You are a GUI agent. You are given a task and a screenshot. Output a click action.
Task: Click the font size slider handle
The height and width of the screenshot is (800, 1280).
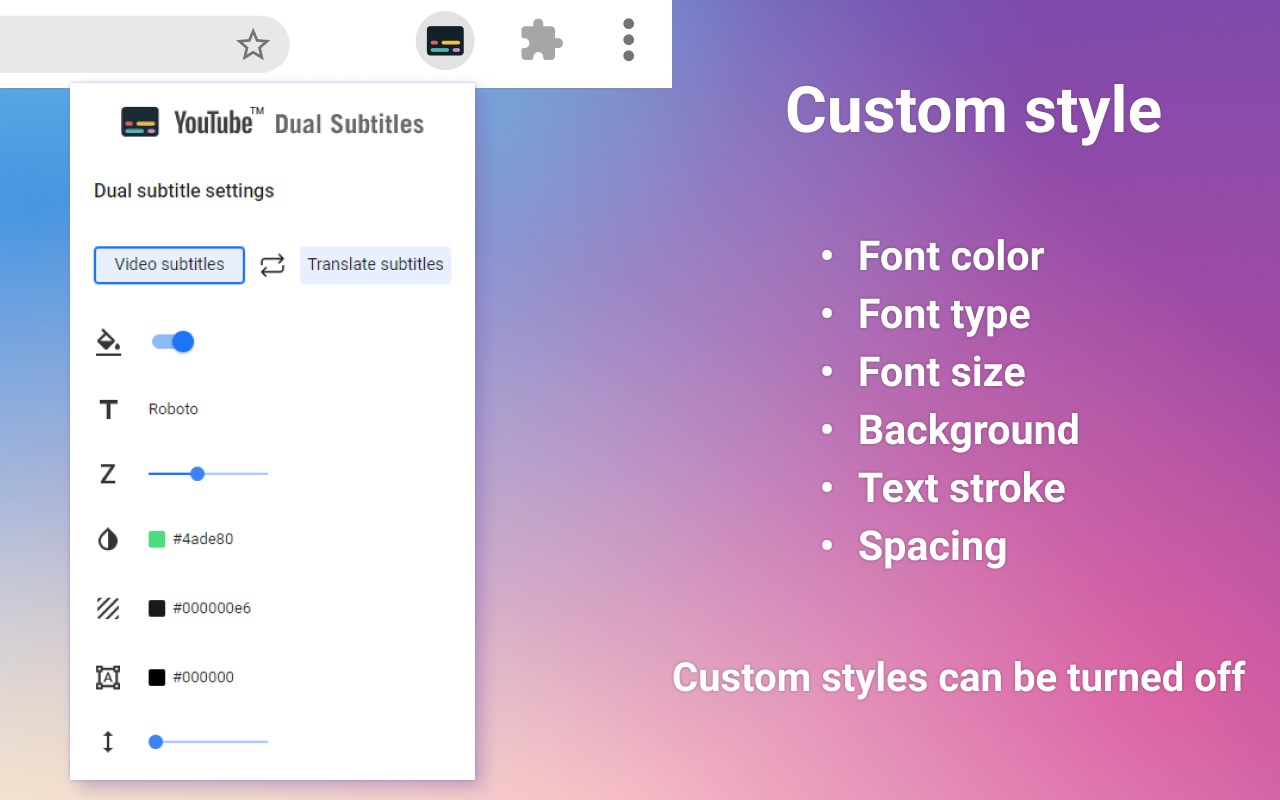pyautogui.click(x=197, y=474)
